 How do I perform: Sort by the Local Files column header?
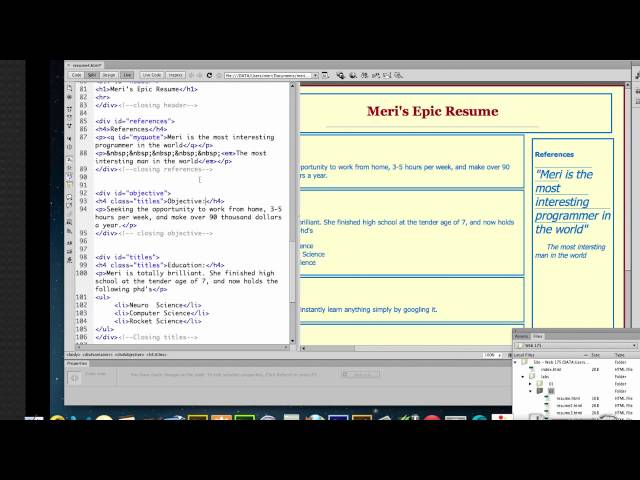524,355
